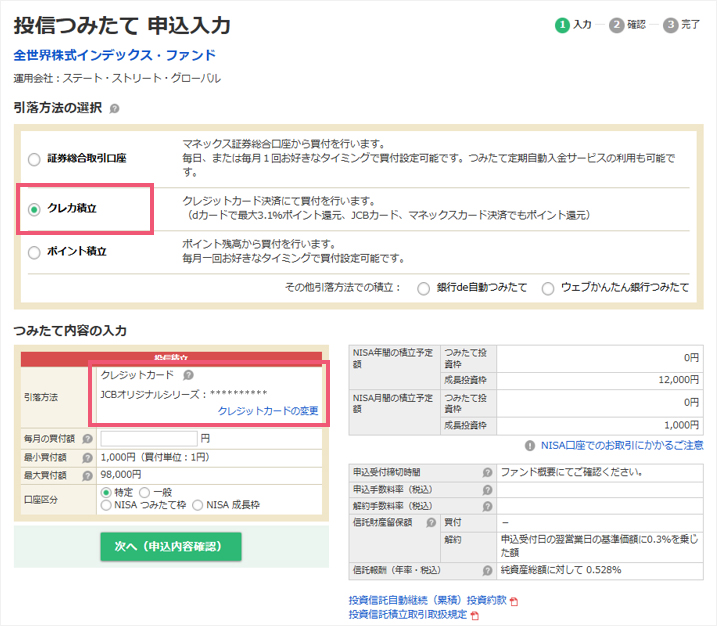717x626 pixels.
Task: Click help icon in 申込受付締切時間 row
Action: [487, 472]
